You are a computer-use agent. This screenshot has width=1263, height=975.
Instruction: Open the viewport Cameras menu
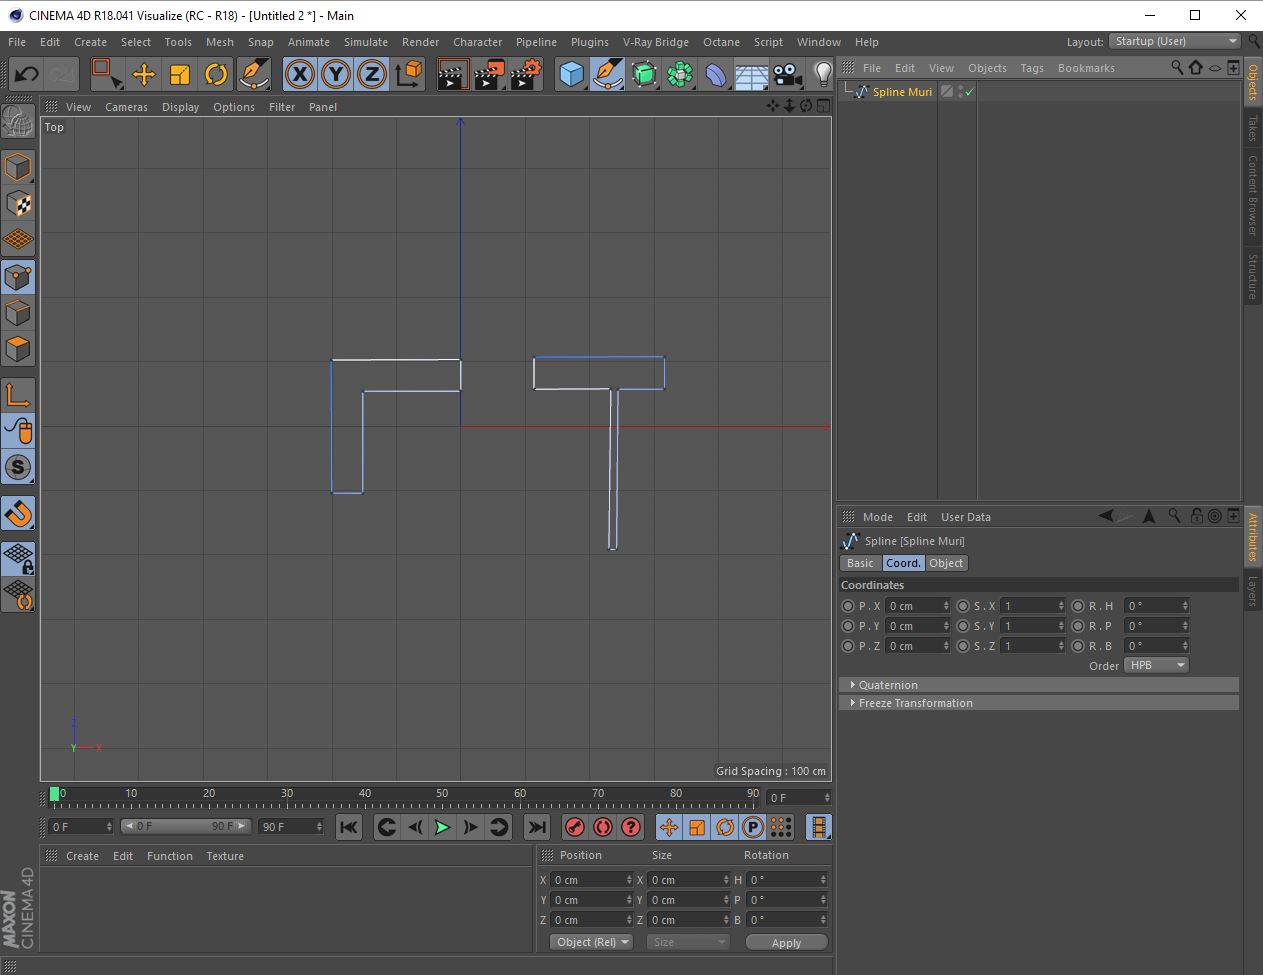[126, 107]
